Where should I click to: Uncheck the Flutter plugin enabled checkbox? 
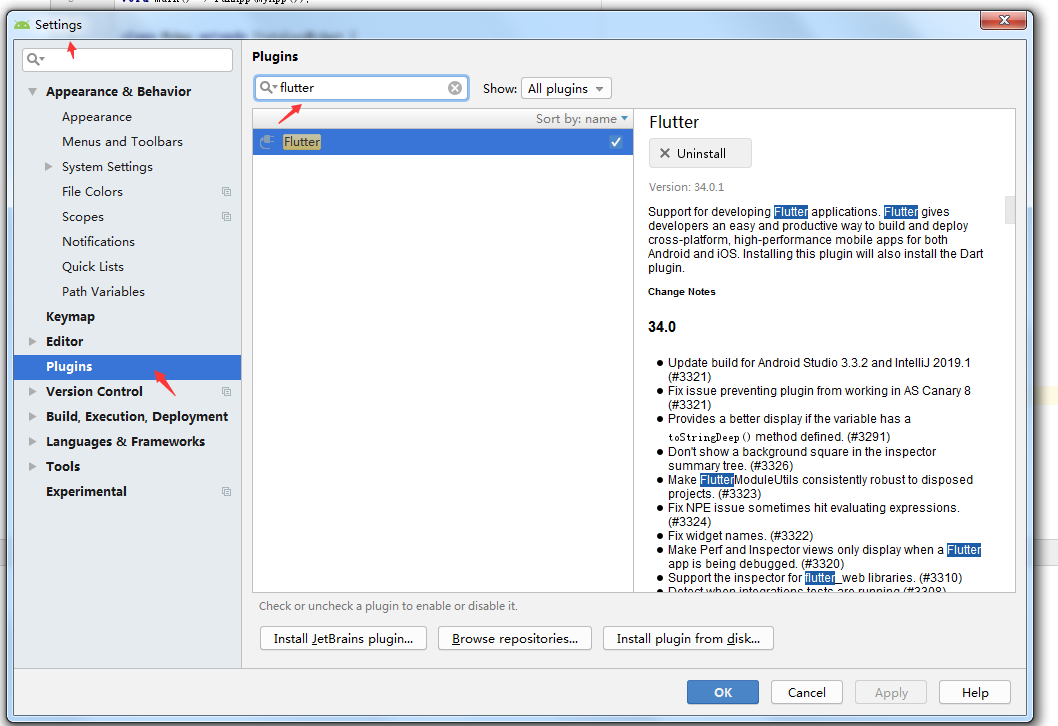(x=615, y=142)
